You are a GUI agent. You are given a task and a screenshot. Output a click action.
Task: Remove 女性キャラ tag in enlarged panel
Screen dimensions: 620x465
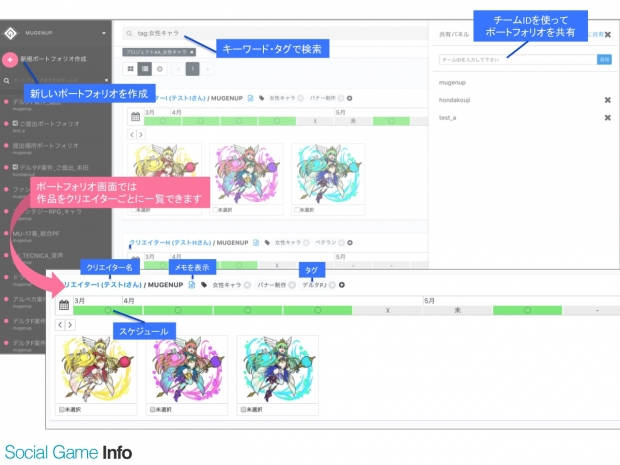(x=247, y=285)
